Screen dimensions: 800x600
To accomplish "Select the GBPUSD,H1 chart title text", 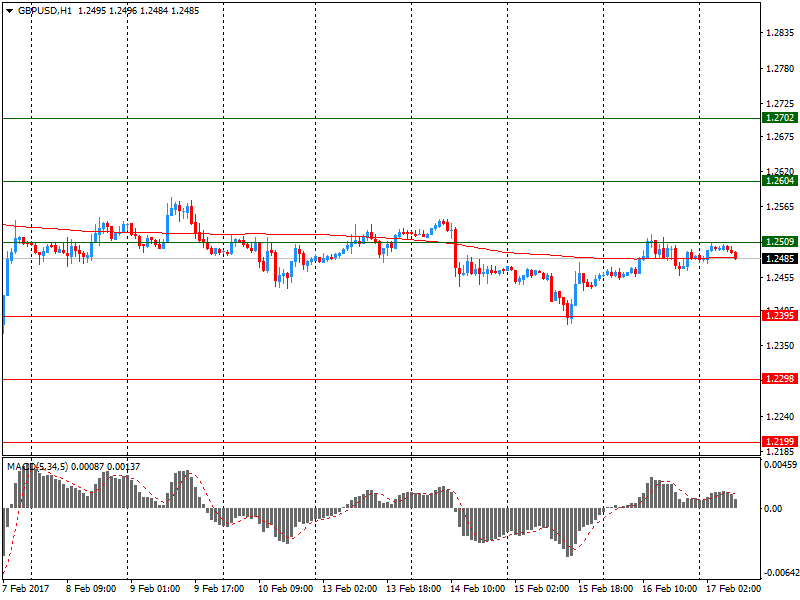I will coord(45,11).
